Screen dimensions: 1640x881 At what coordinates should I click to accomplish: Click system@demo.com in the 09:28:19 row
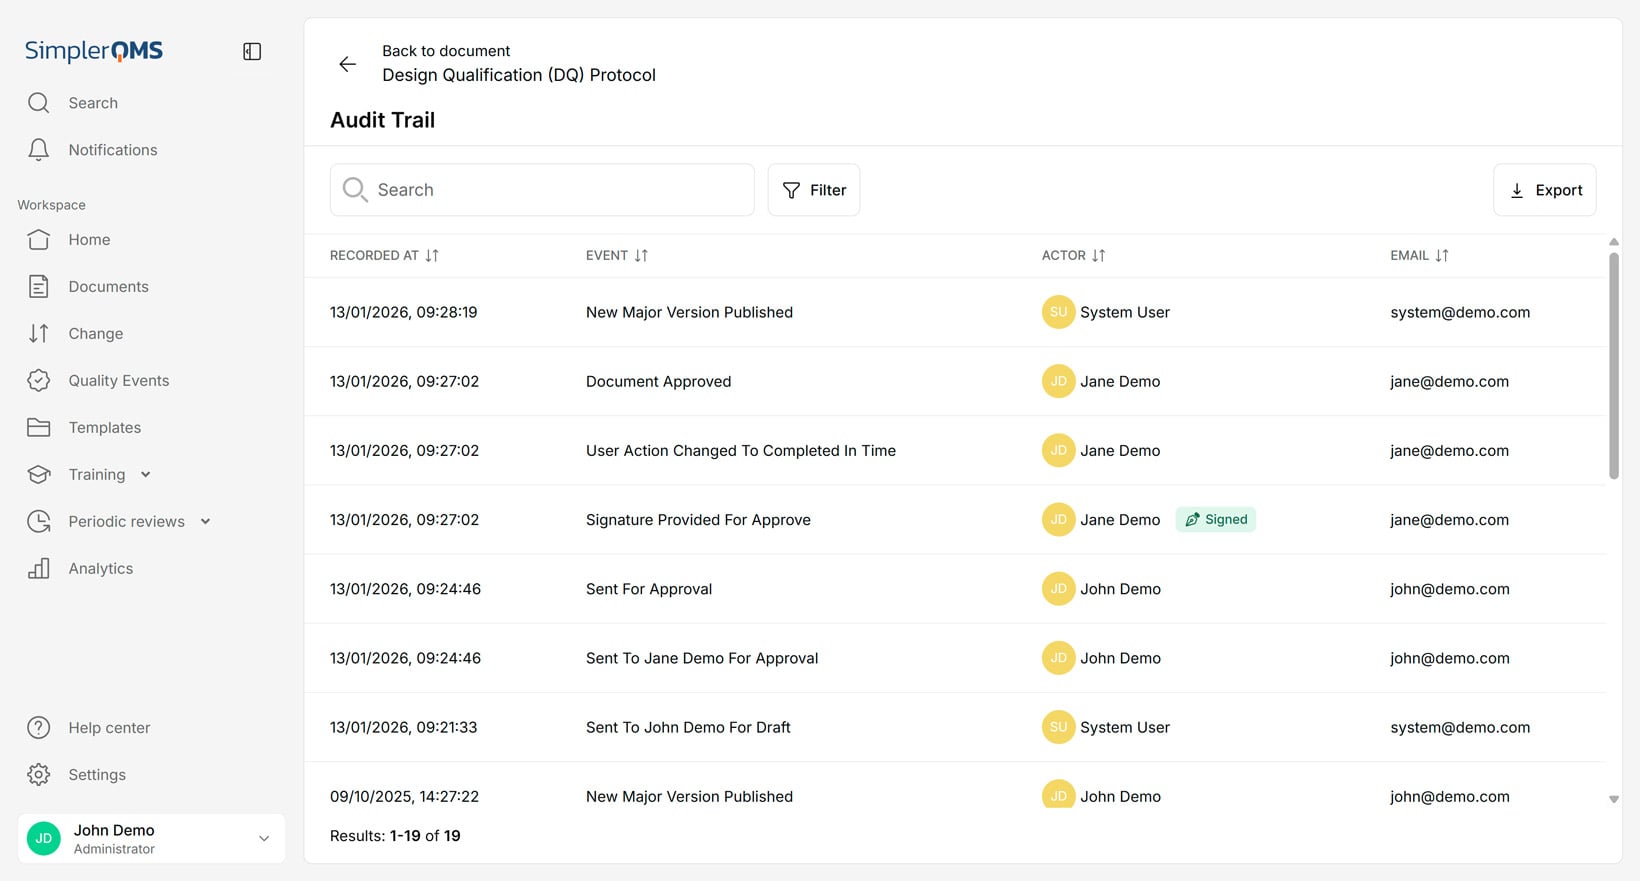point(1460,313)
